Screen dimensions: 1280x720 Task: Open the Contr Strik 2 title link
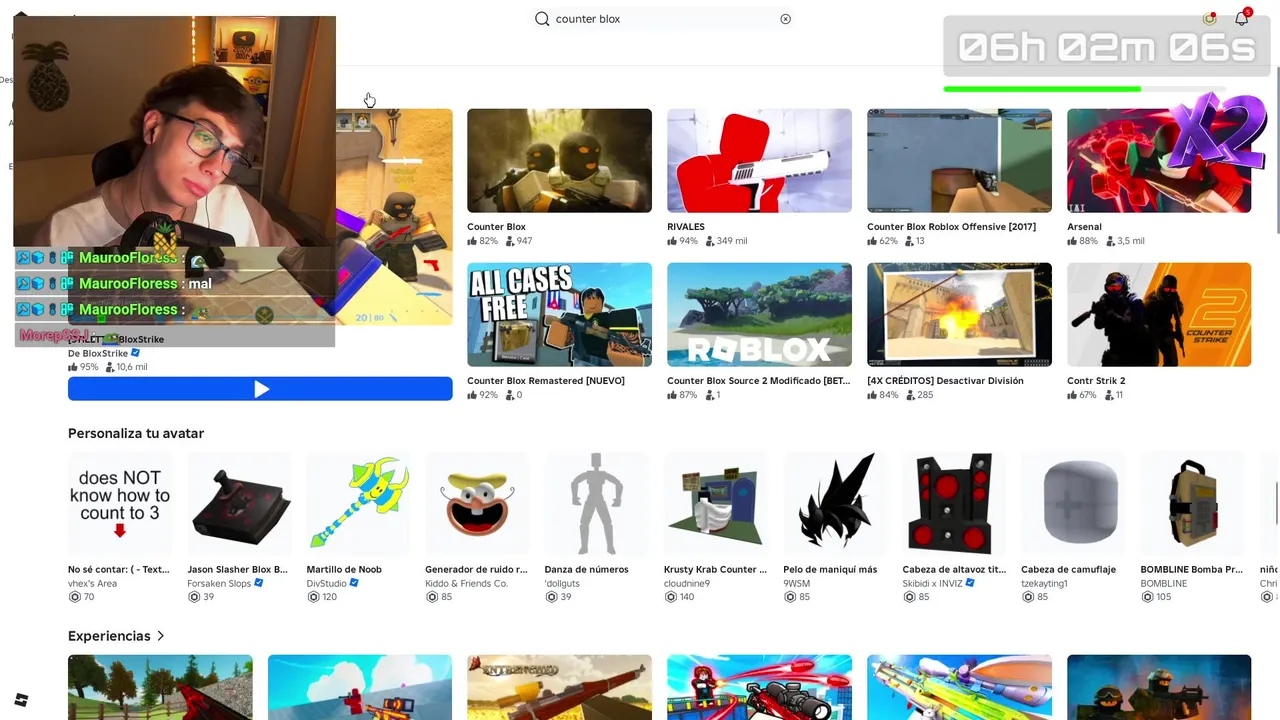coord(1096,381)
